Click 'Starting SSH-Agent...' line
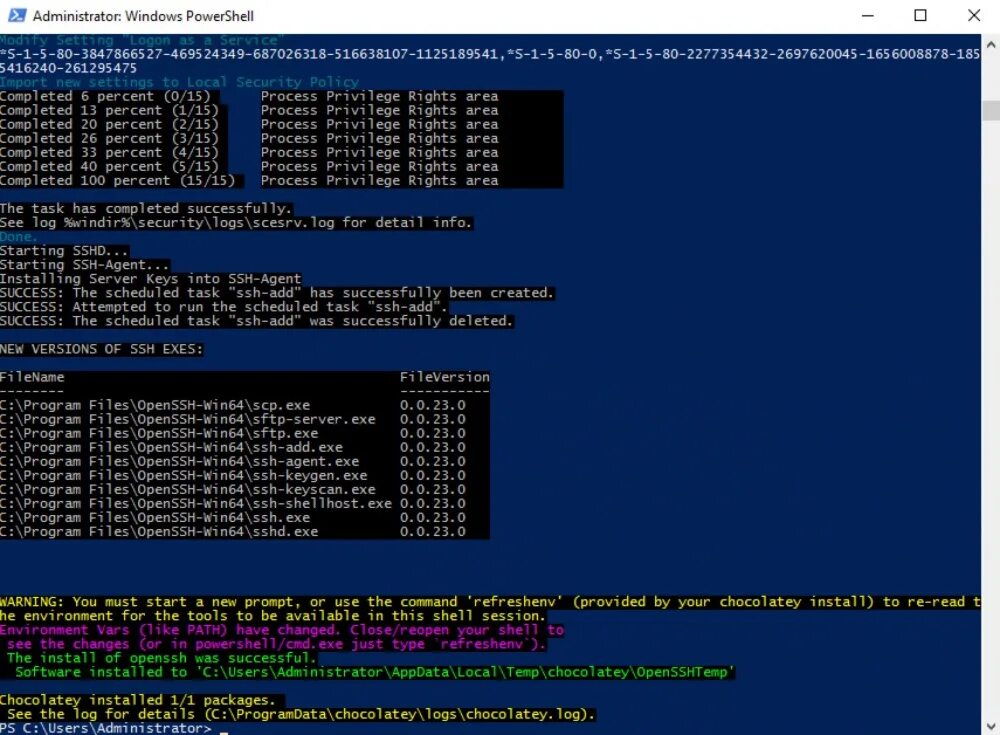The image size is (1000, 735). tap(84, 265)
